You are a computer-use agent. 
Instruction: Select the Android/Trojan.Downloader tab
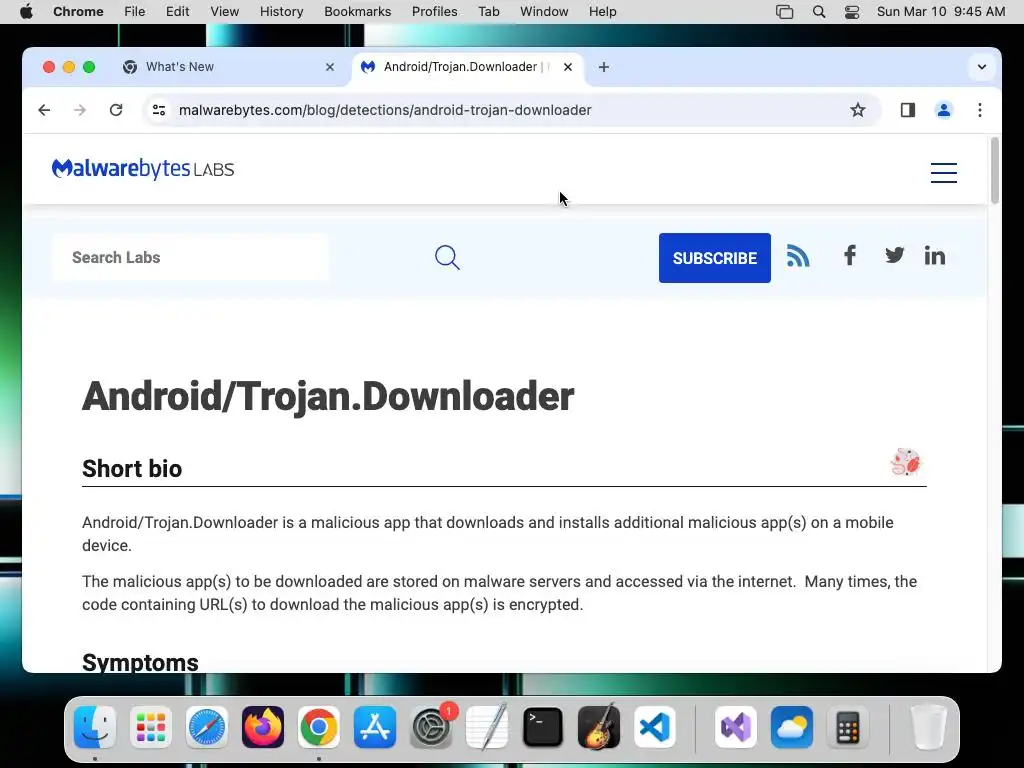point(467,67)
